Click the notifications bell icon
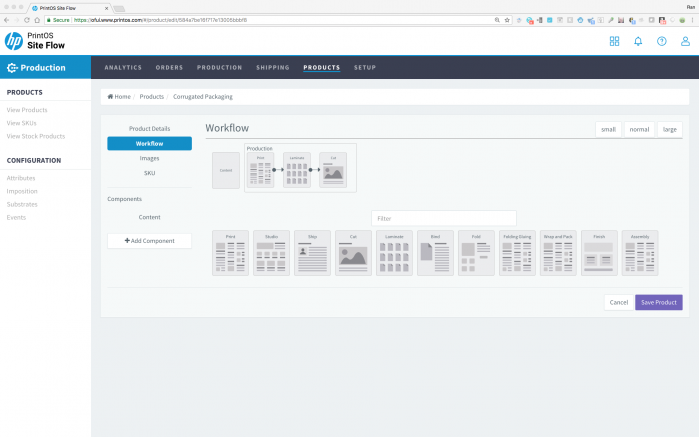This screenshot has height=437, width=699. click(638, 41)
